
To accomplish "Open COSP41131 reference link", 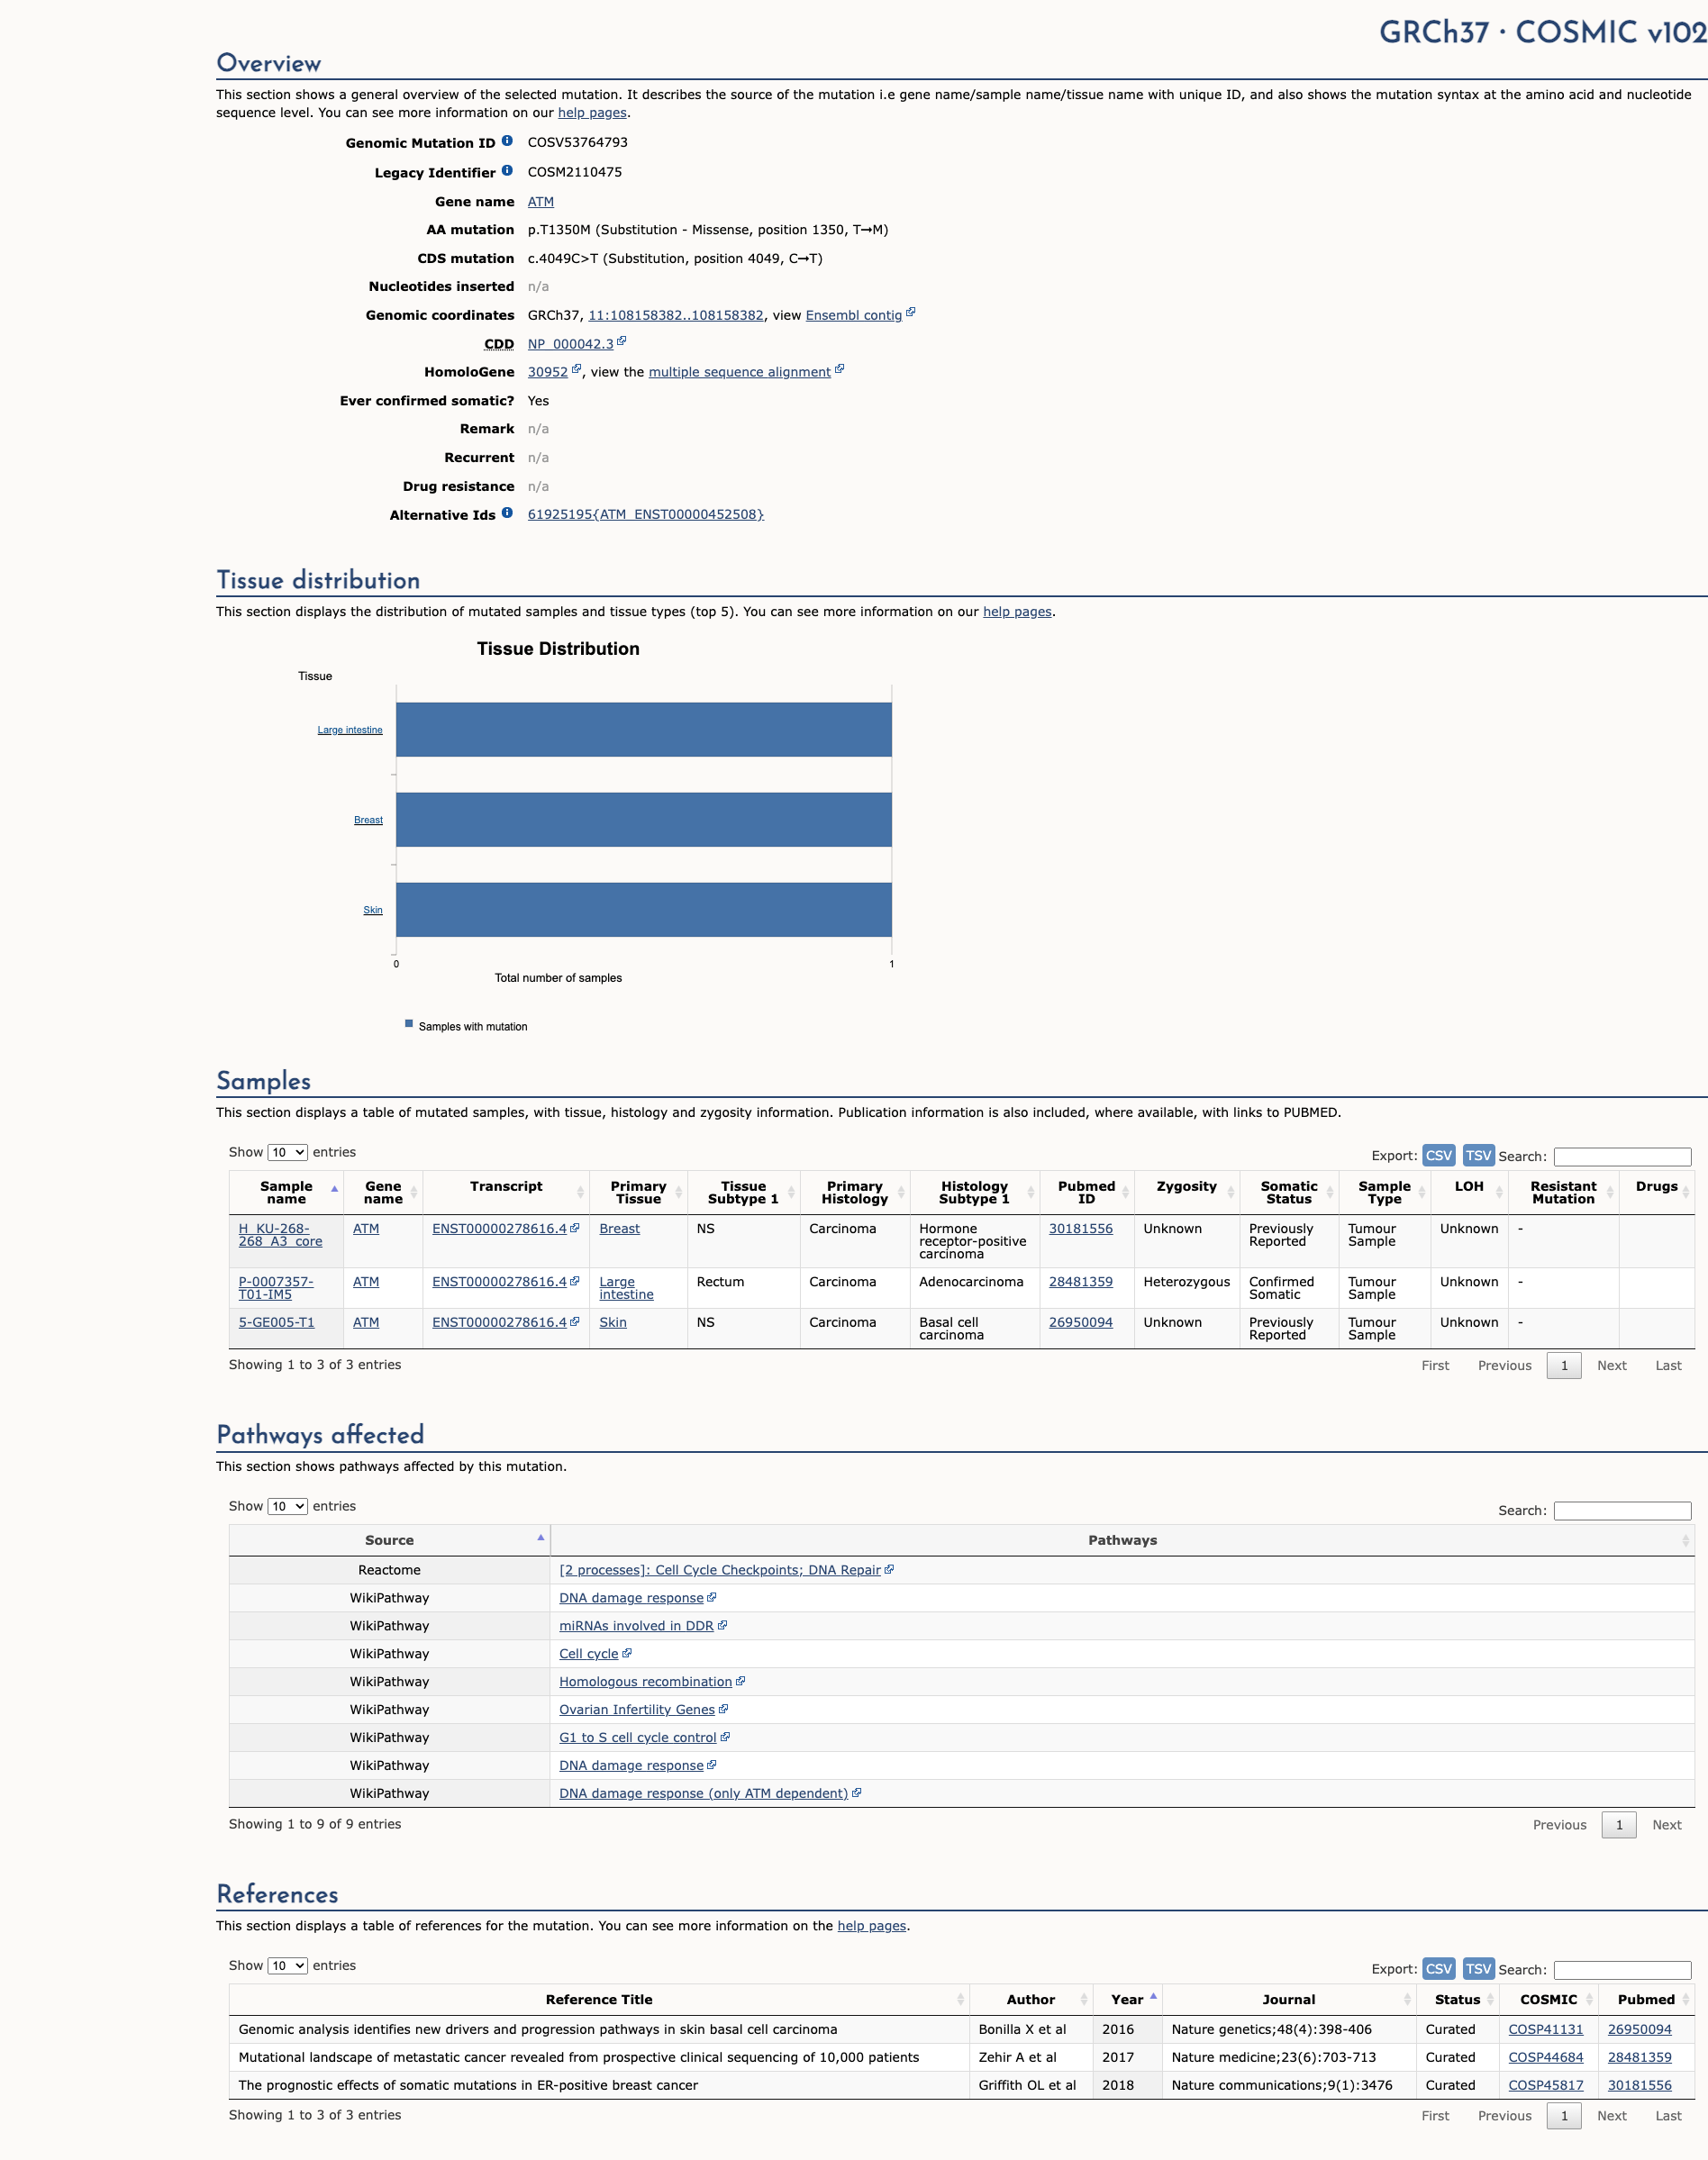I will pos(1545,2029).
